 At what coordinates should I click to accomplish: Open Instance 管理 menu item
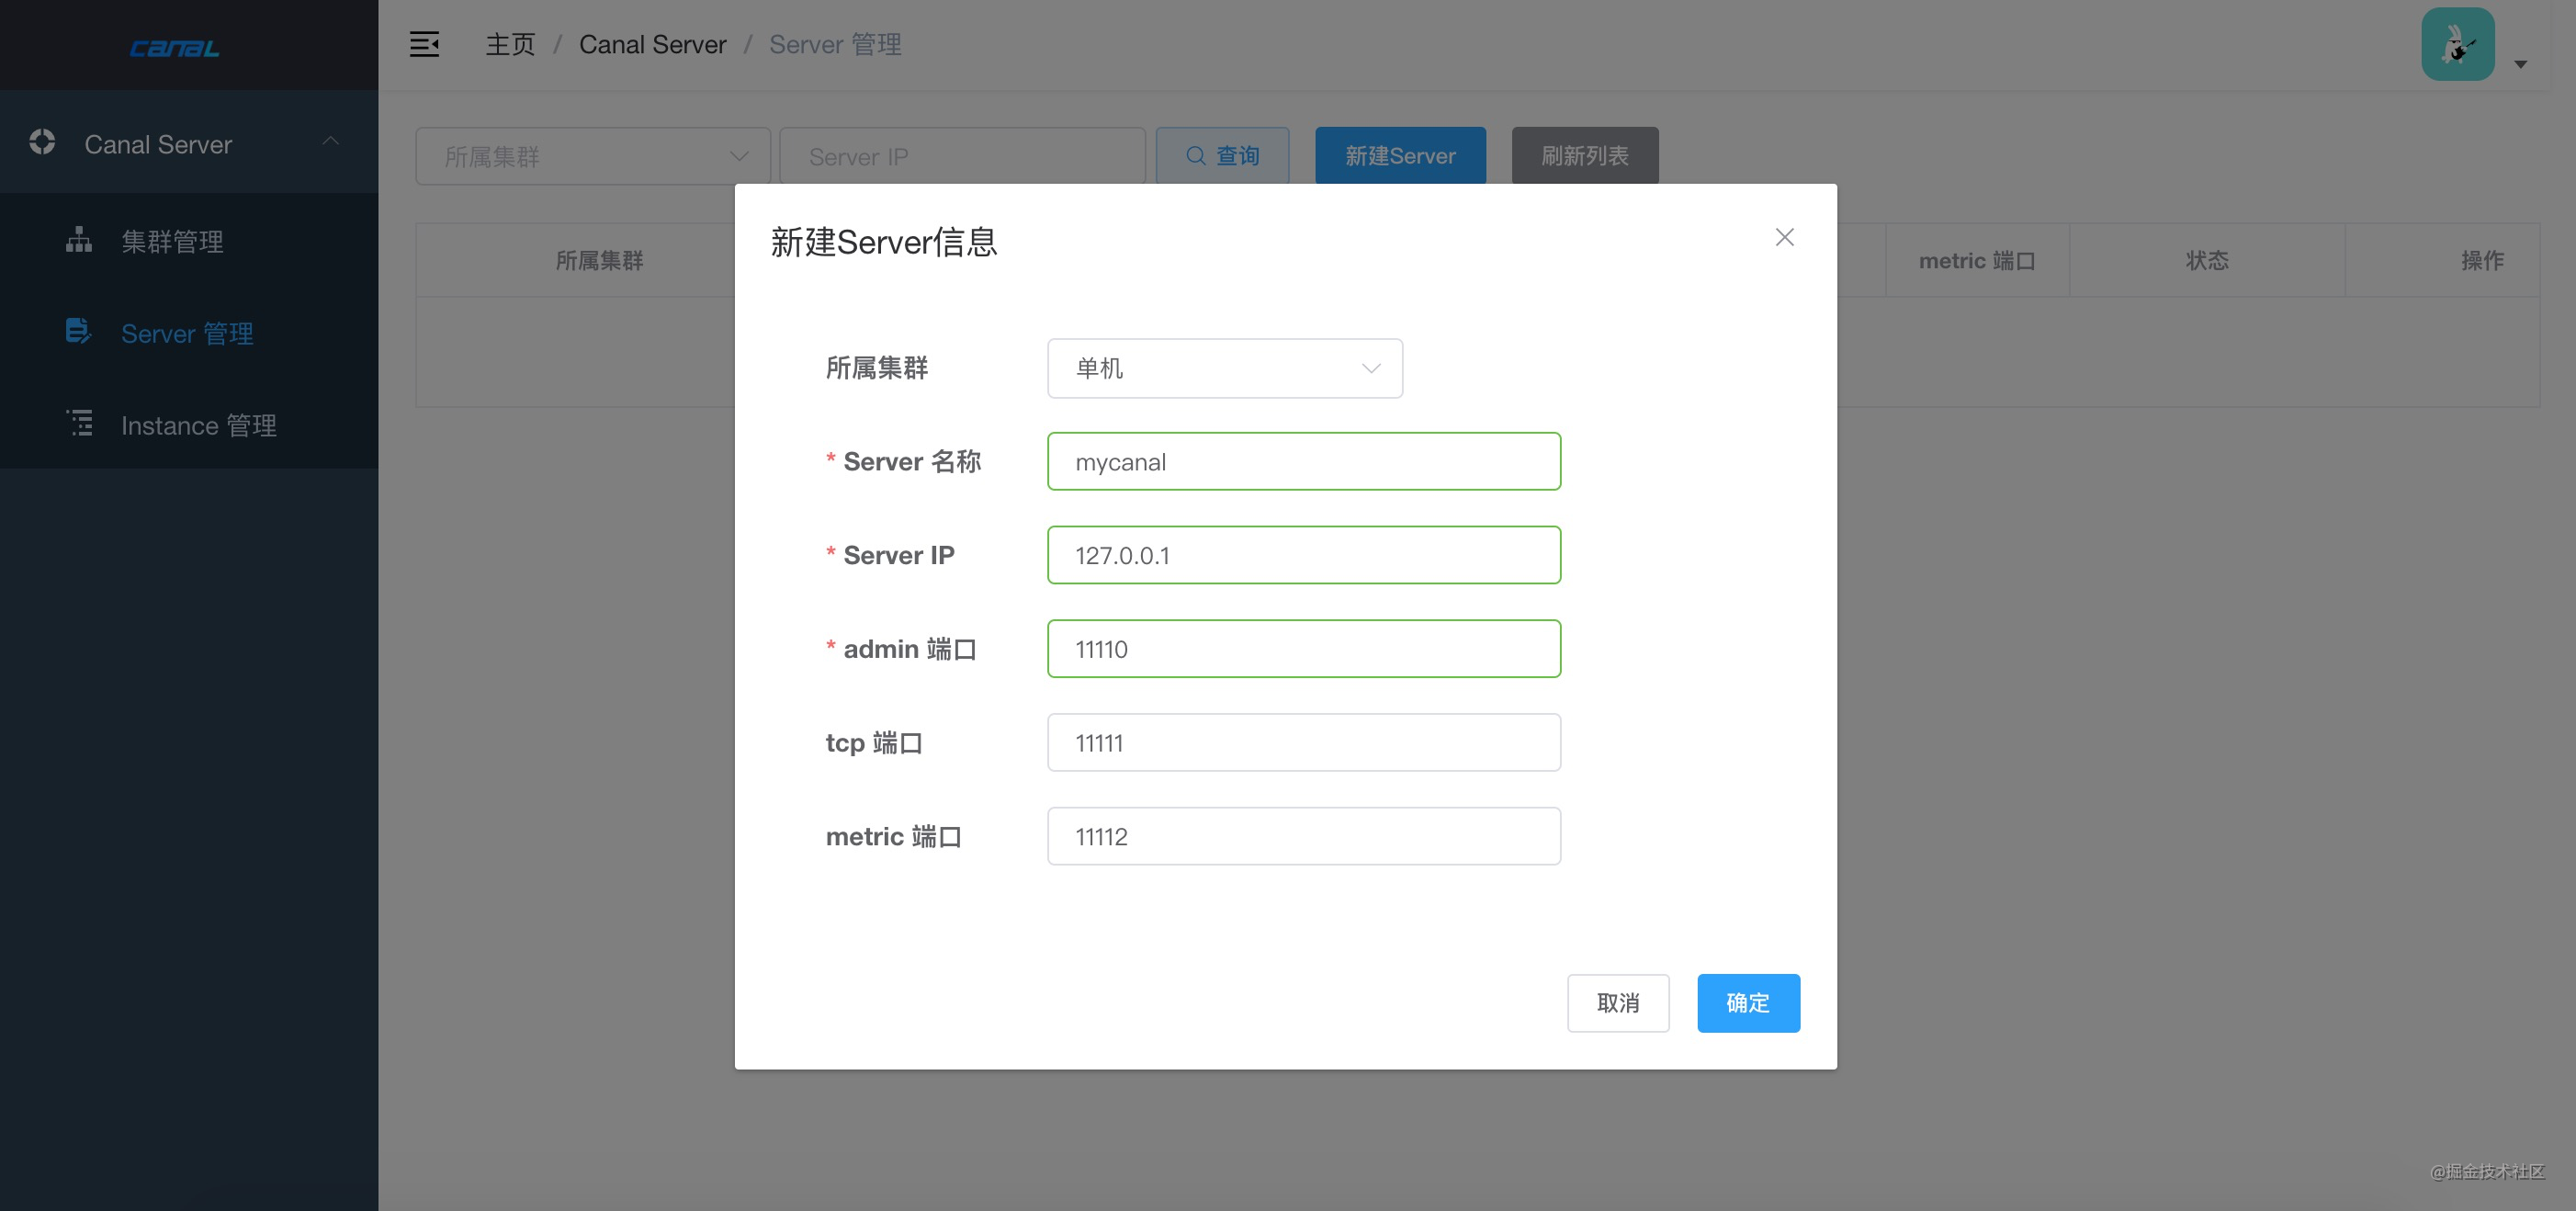click(x=198, y=425)
